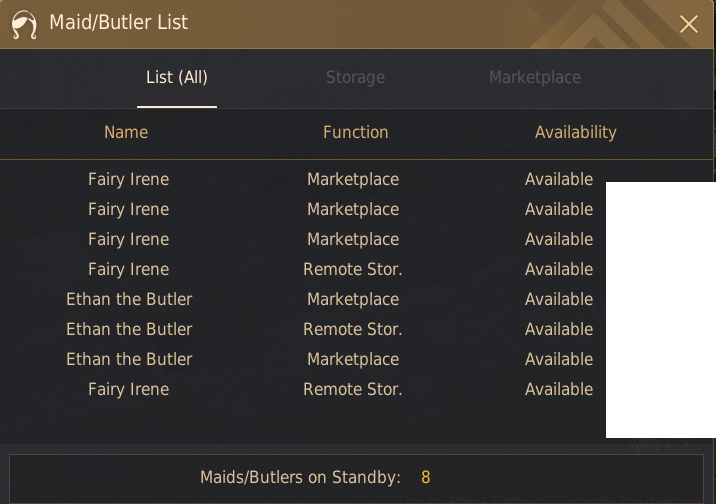Select the List (All) tab
This screenshot has height=504, width=716.
coord(177,77)
